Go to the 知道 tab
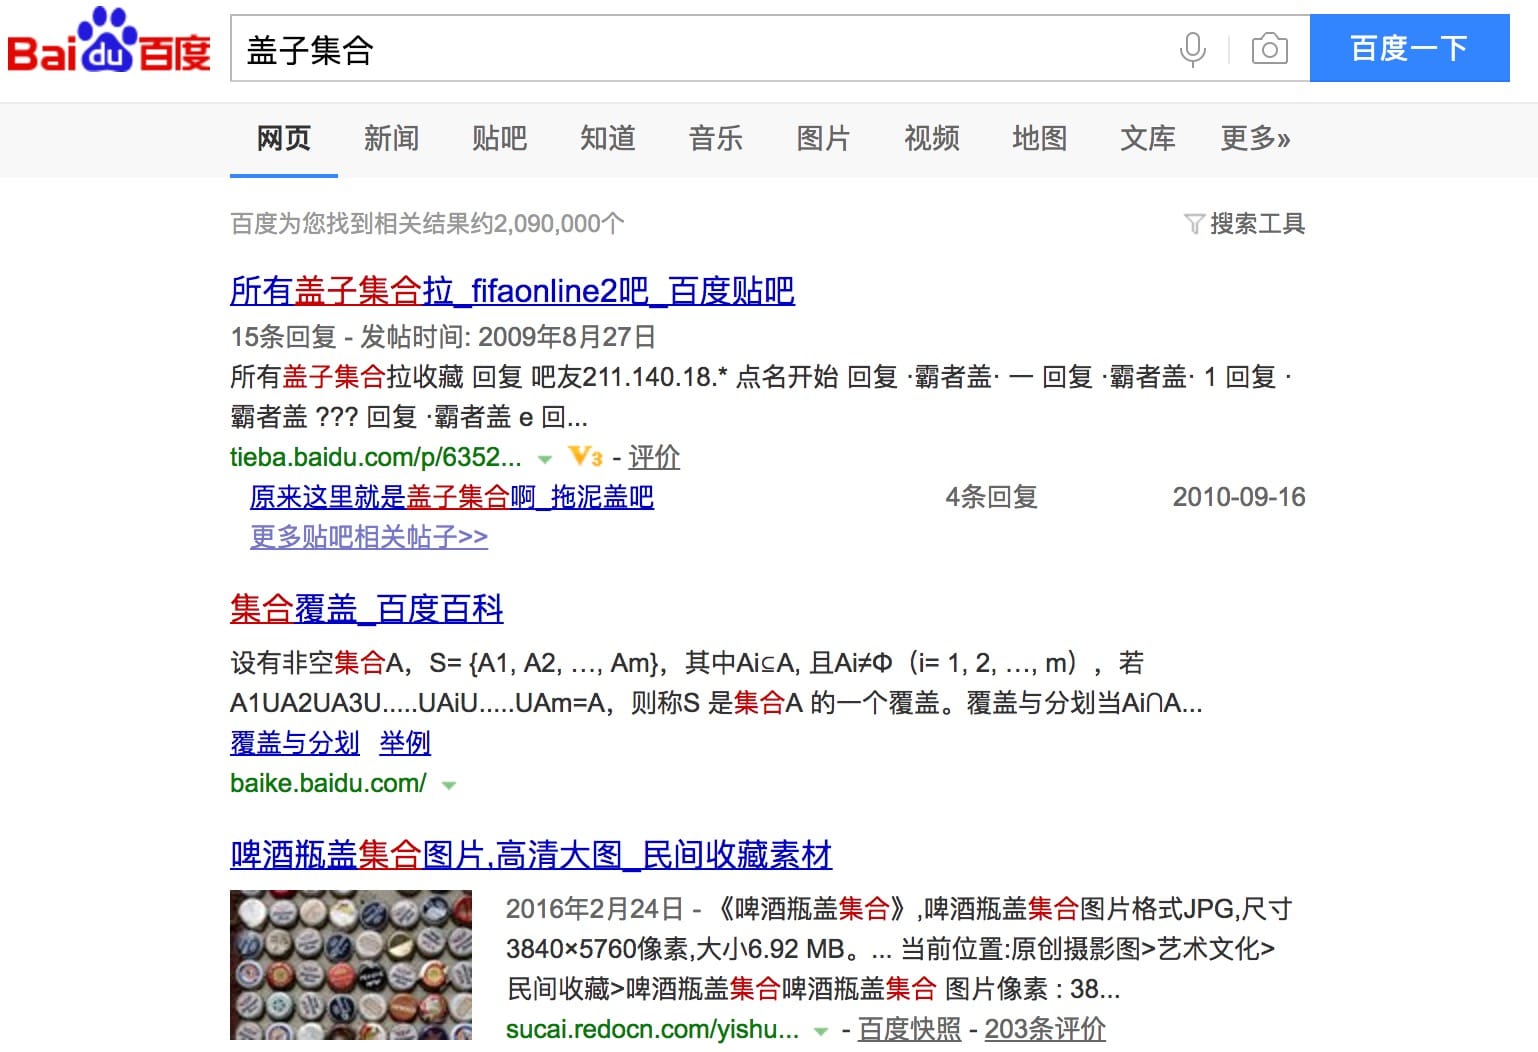Image resolution: width=1538 pixels, height=1052 pixels. (607, 138)
